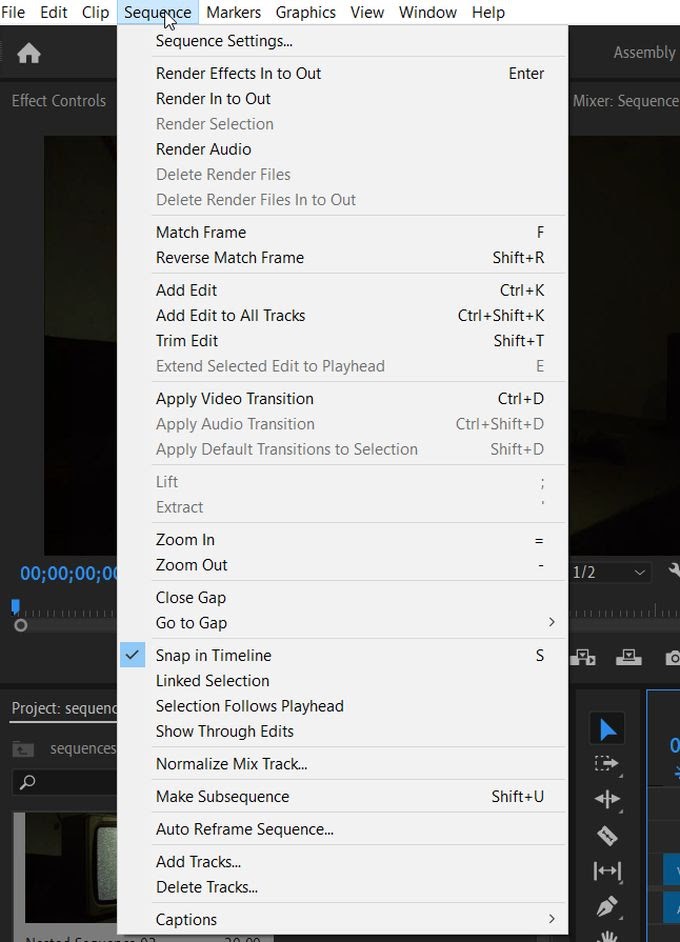The width and height of the screenshot is (680, 942).
Task: Click the Export Frame camera icon
Action: pyautogui.click(x=674, y=657)
